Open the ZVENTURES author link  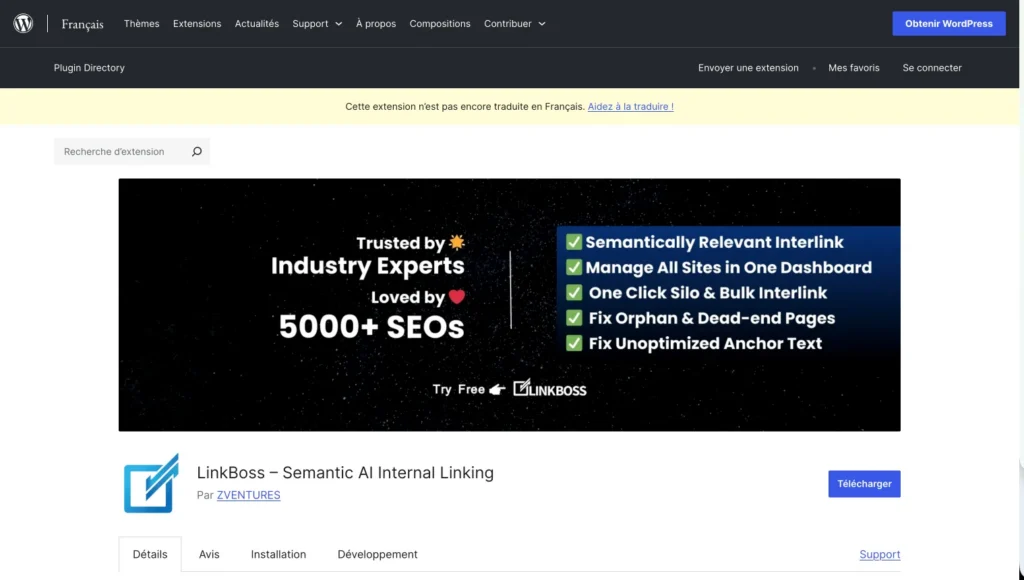pos(248,495)
